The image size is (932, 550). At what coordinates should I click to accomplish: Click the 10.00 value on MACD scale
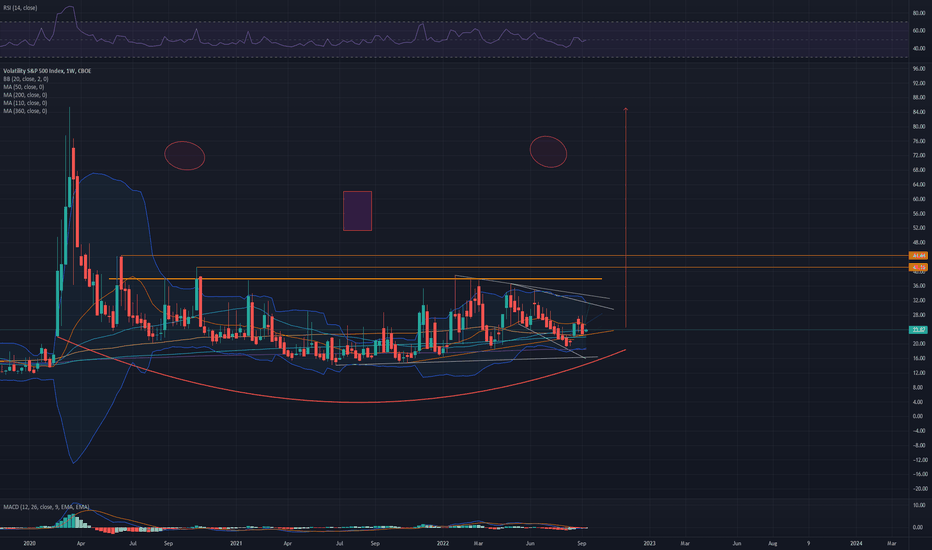pos(918,505)
